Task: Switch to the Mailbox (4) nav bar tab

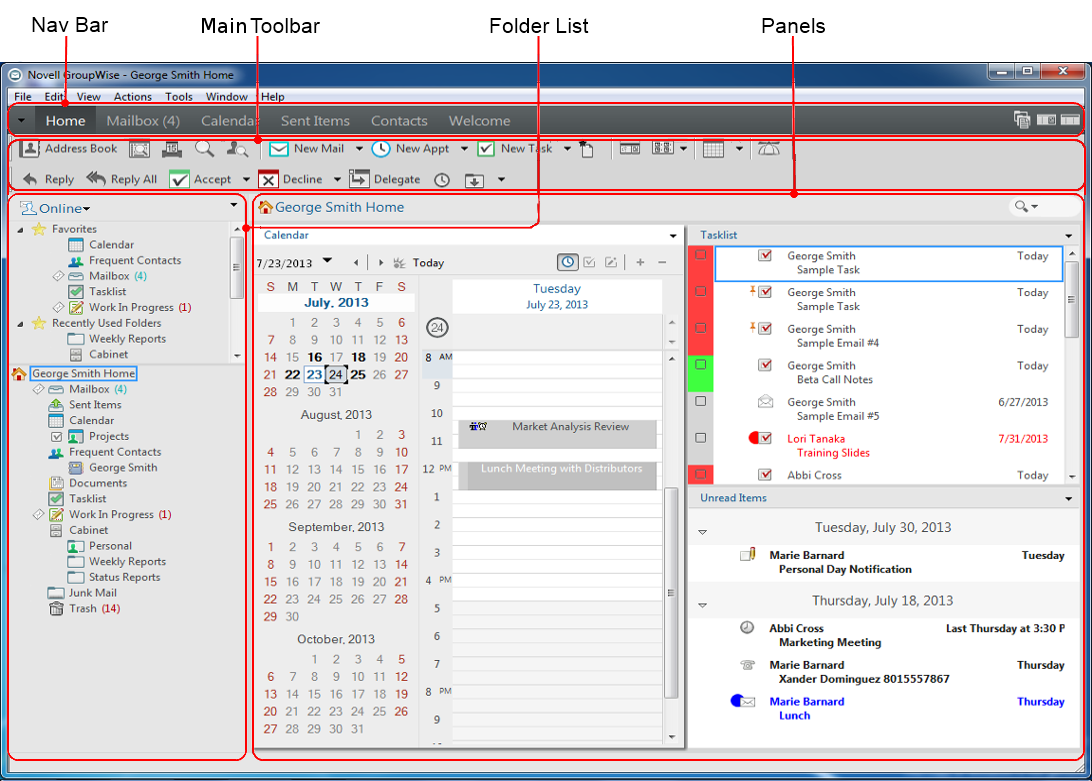Action: tap(143, 121)
